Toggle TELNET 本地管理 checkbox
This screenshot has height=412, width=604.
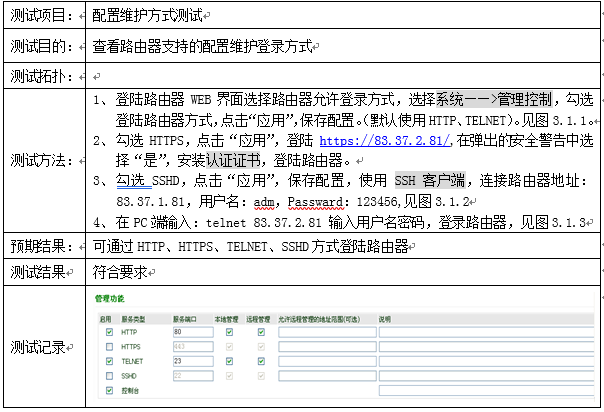point(231,360)
